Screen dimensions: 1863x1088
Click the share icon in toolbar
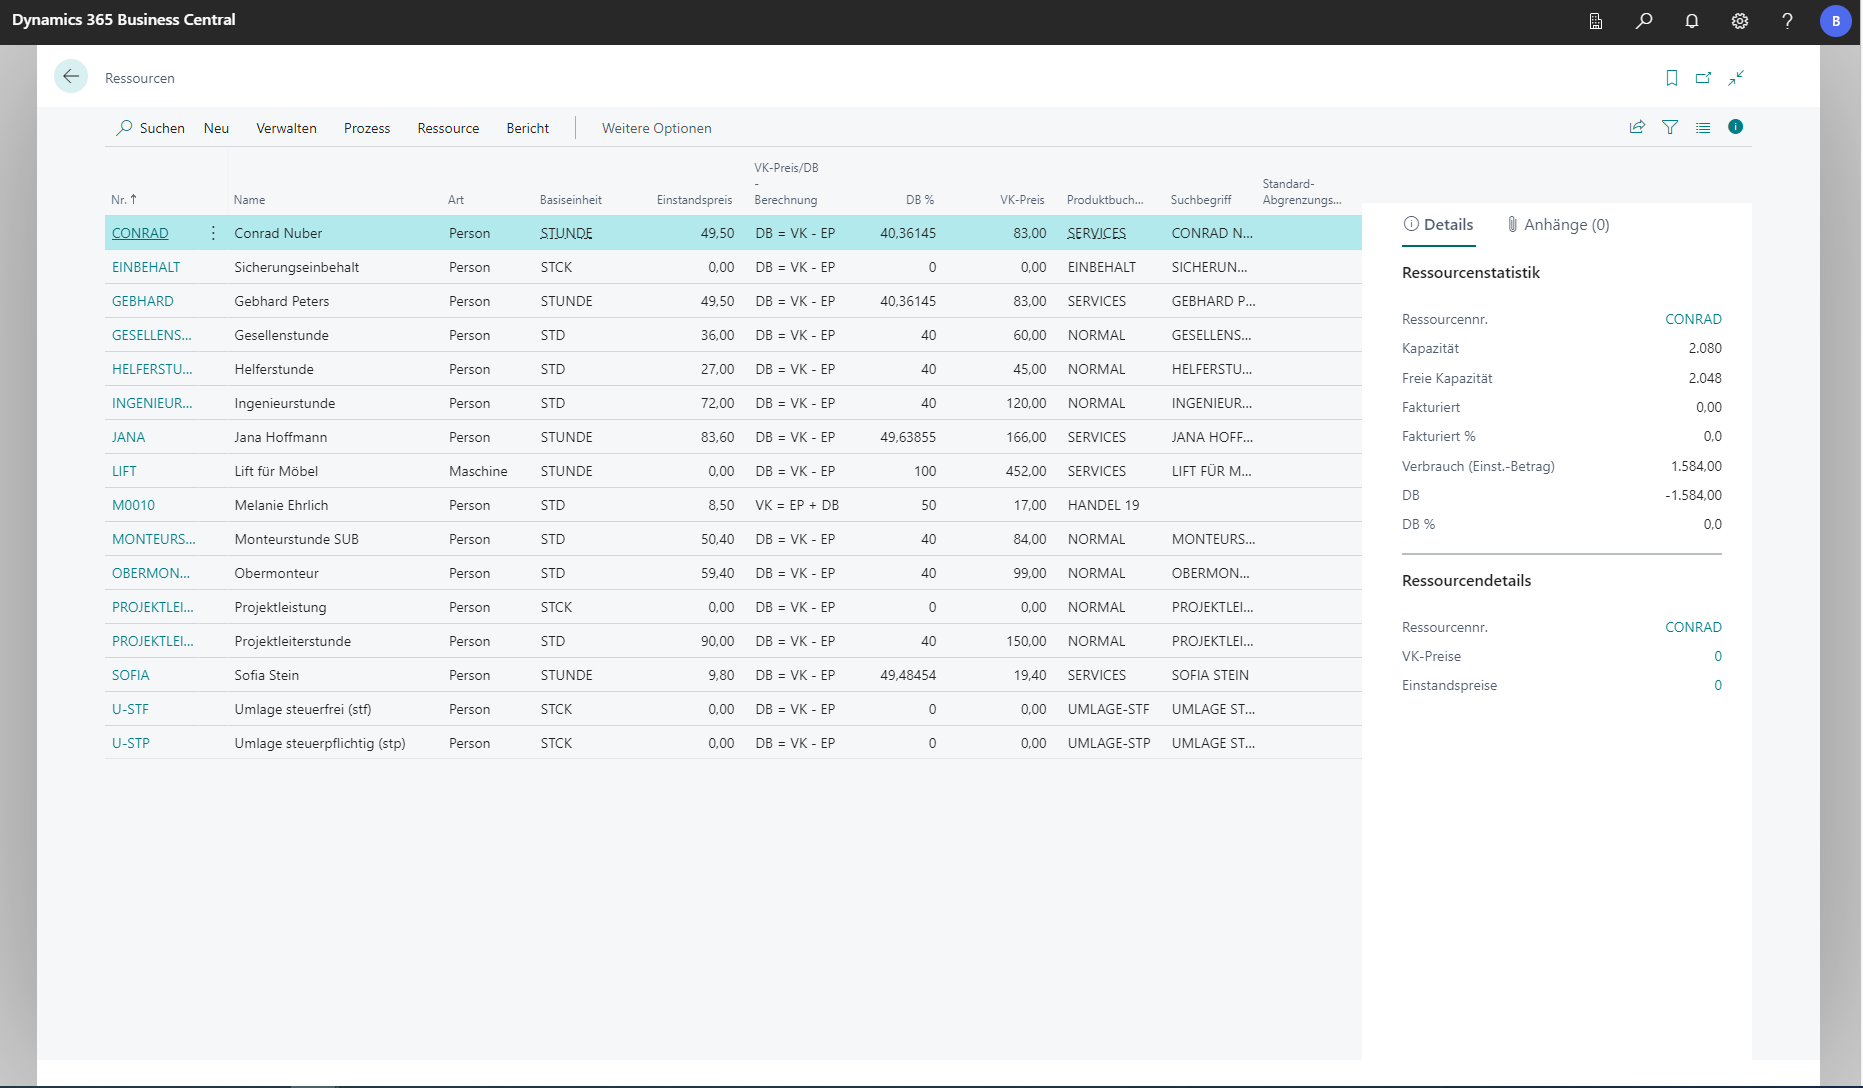click(1637, 127)
